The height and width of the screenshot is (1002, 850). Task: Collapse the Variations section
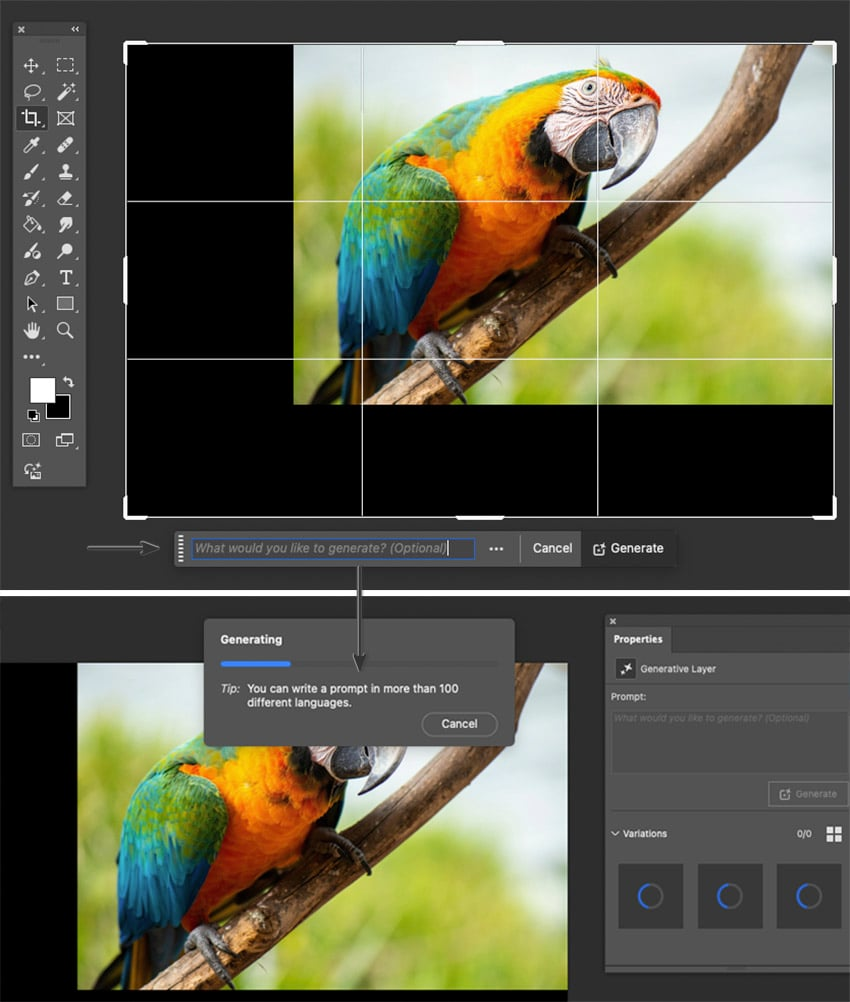[x=615, y=834]
